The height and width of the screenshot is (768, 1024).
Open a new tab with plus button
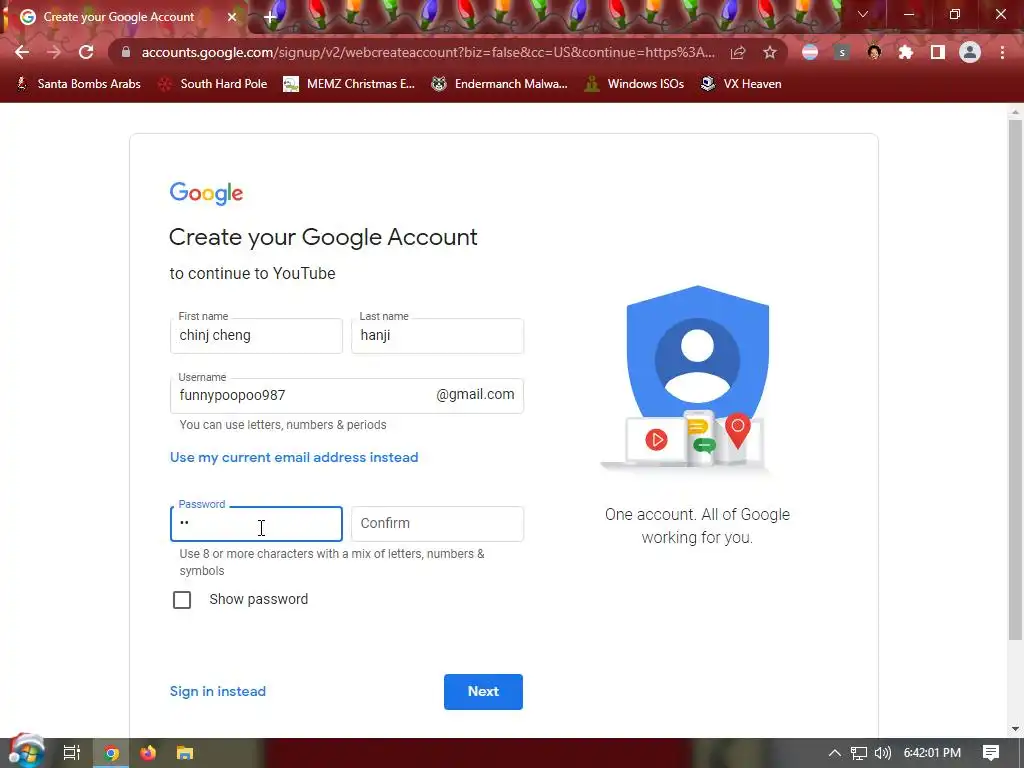[x=270, y=18]
